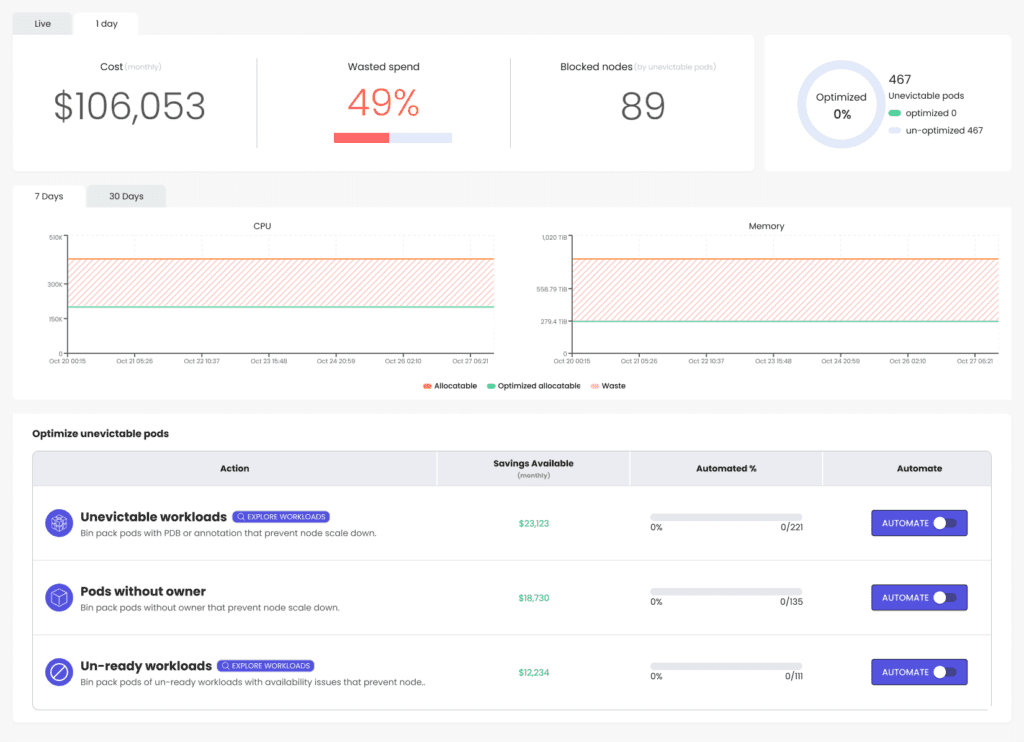Click the un-optimized legend dot

(895, 131)
